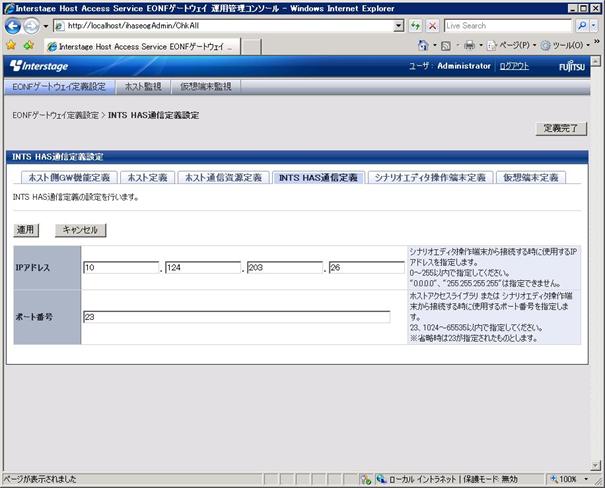The height and width of the screenshot is (488, 605).
Task: Click the EONFゲートウェイ定義設定 breadcrumb text
Action: [56, 115]
